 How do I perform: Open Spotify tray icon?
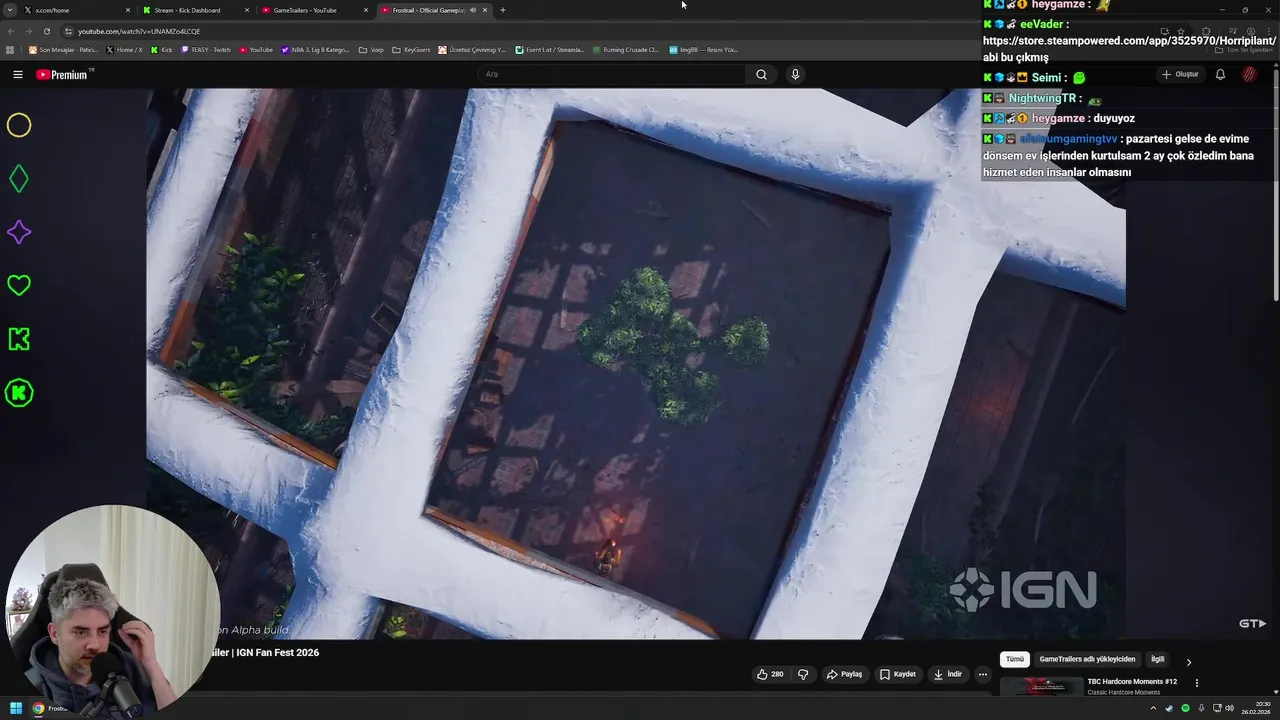[1185, 708]
